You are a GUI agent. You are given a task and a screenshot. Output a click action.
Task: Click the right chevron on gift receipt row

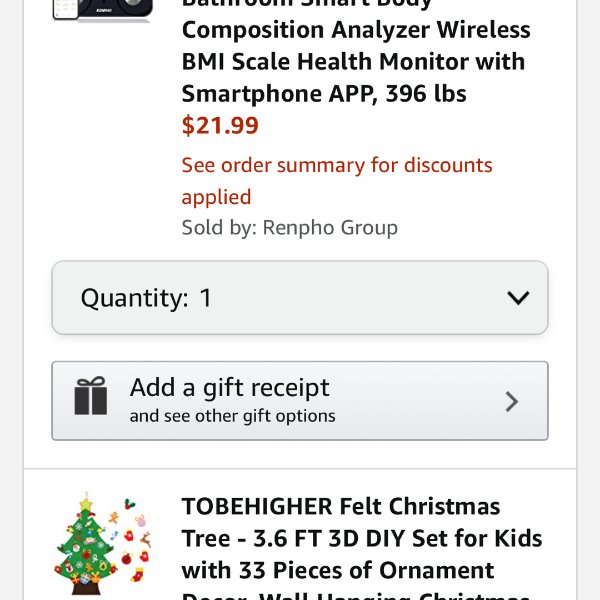[x=512, y=401]
